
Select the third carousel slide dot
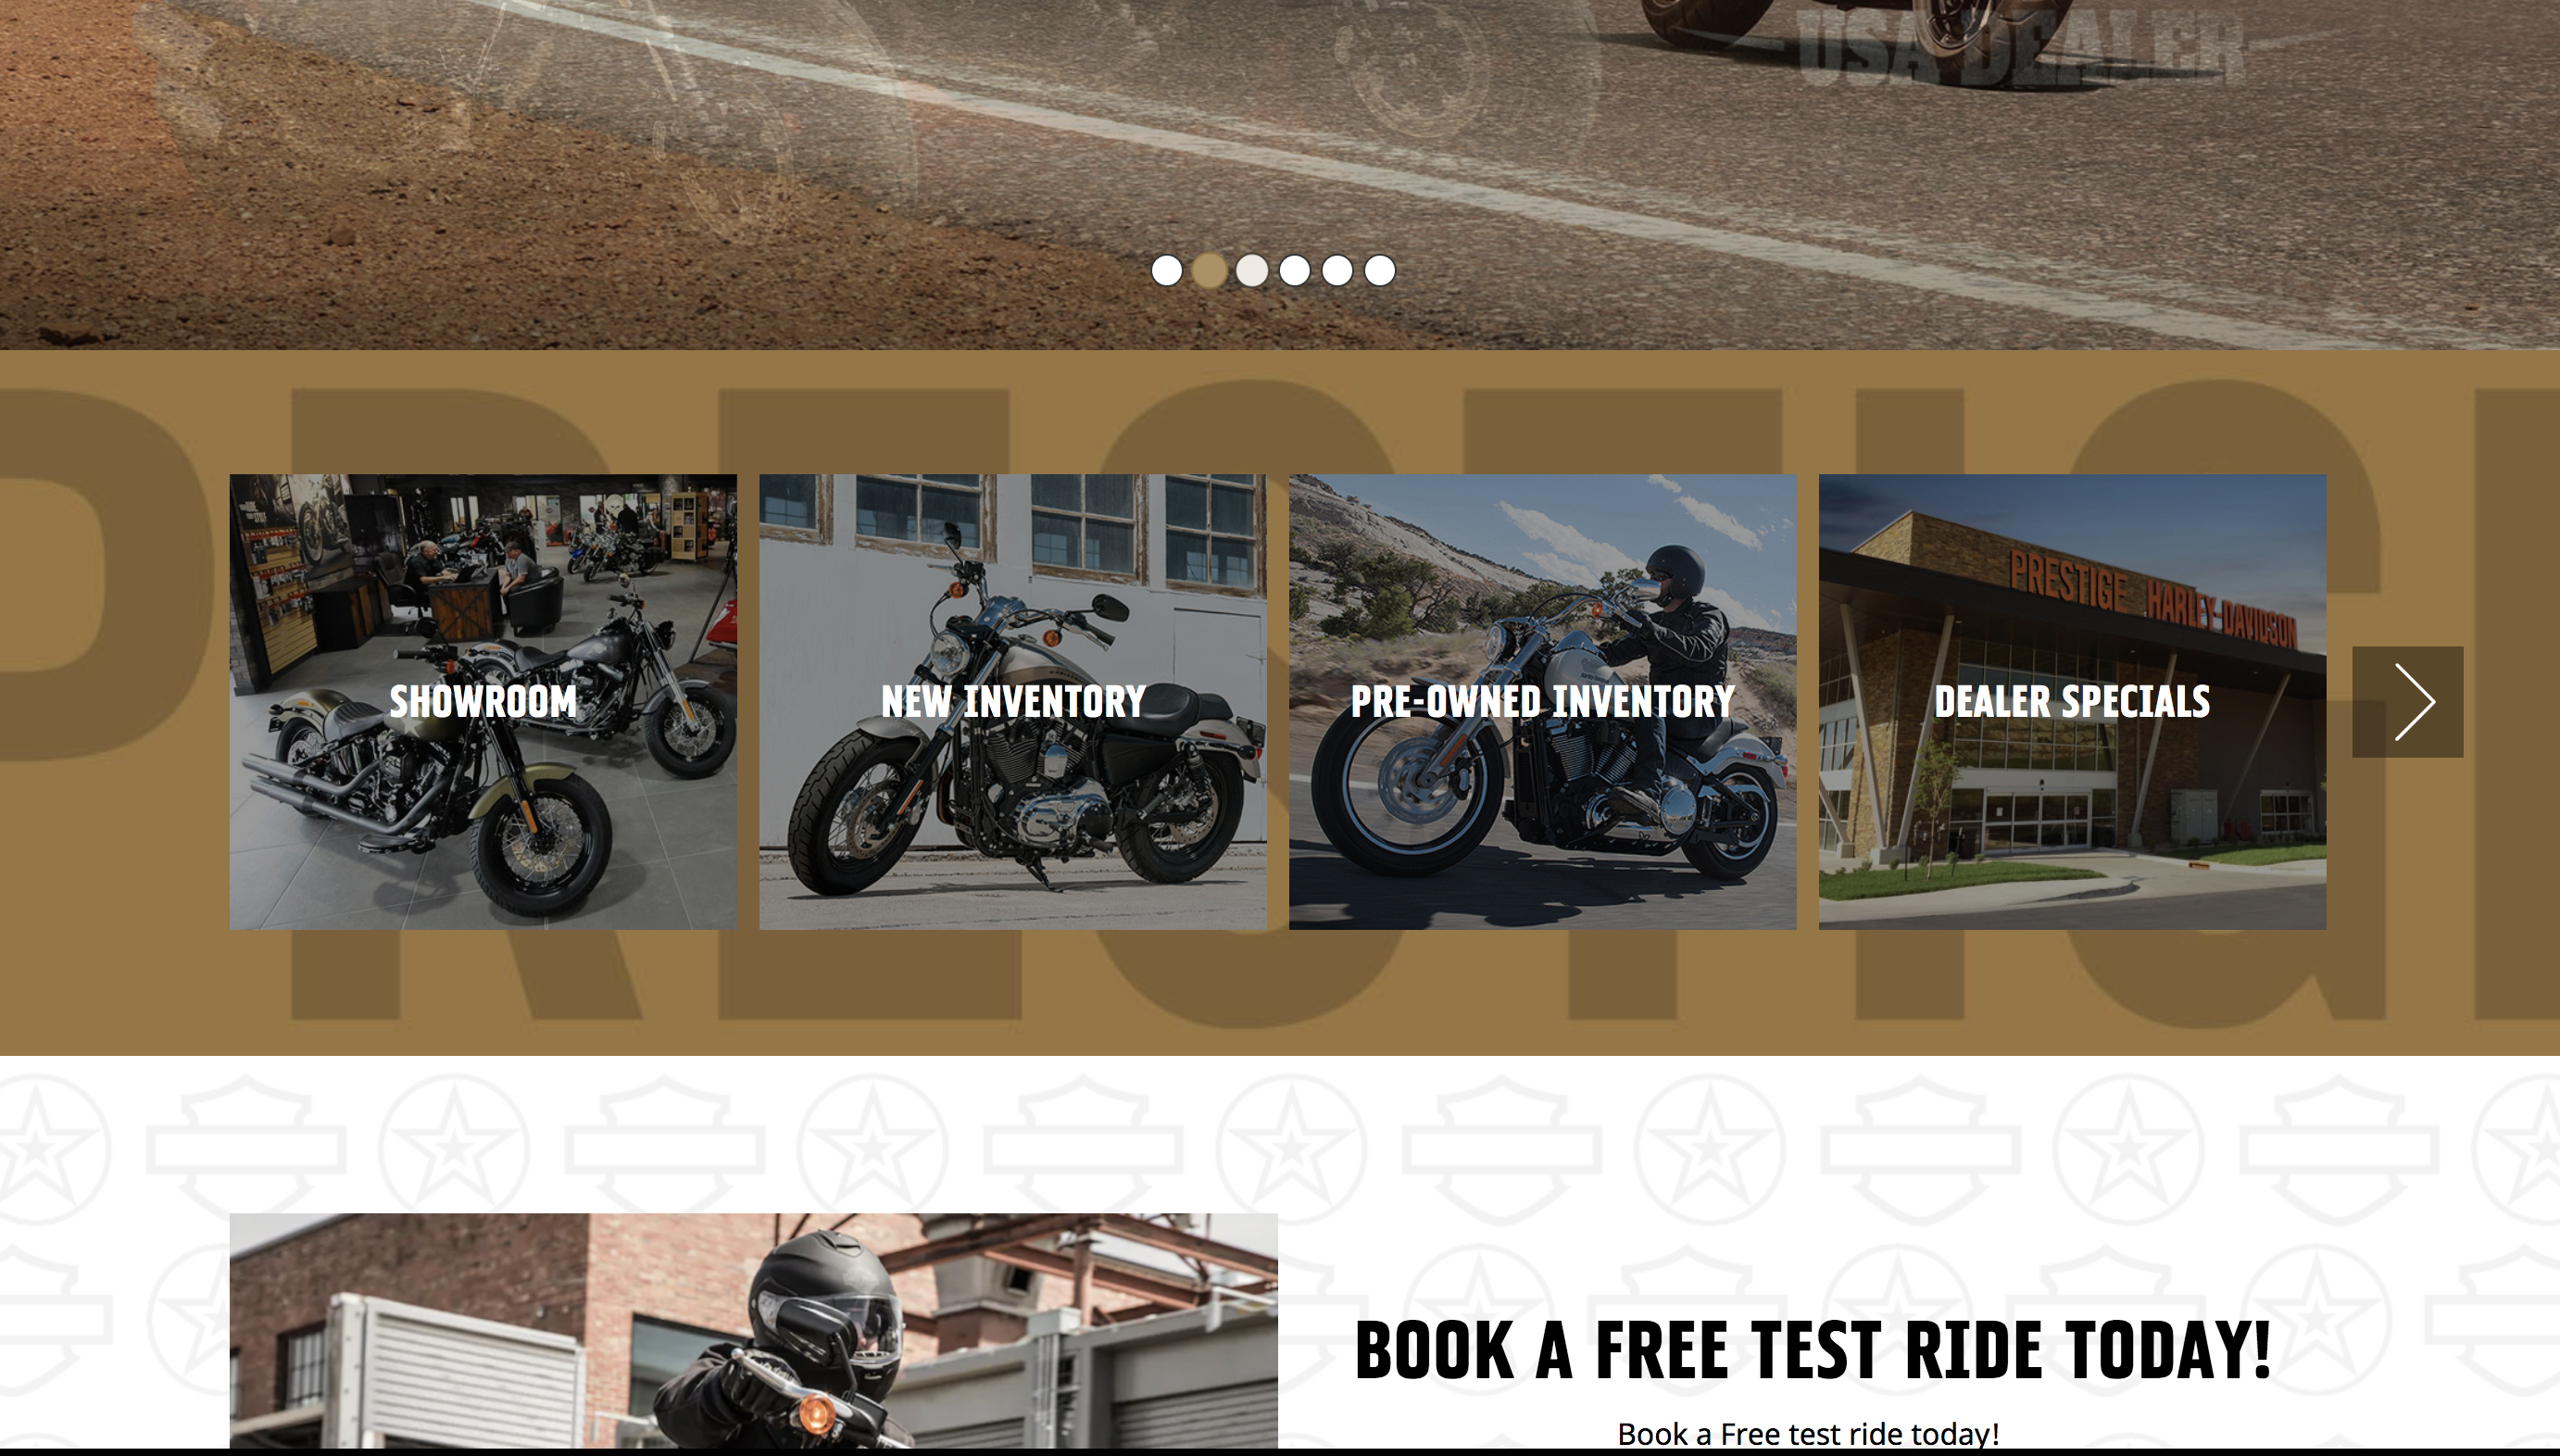(1252, 270)
